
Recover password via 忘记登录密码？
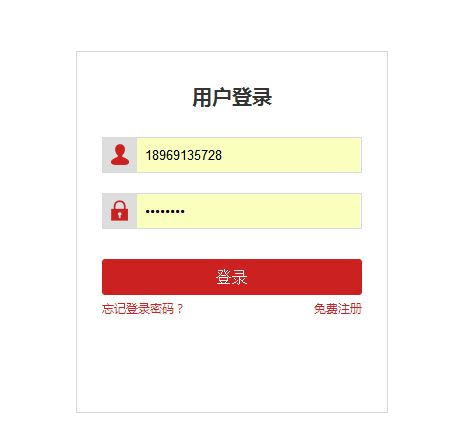[143, 309]
